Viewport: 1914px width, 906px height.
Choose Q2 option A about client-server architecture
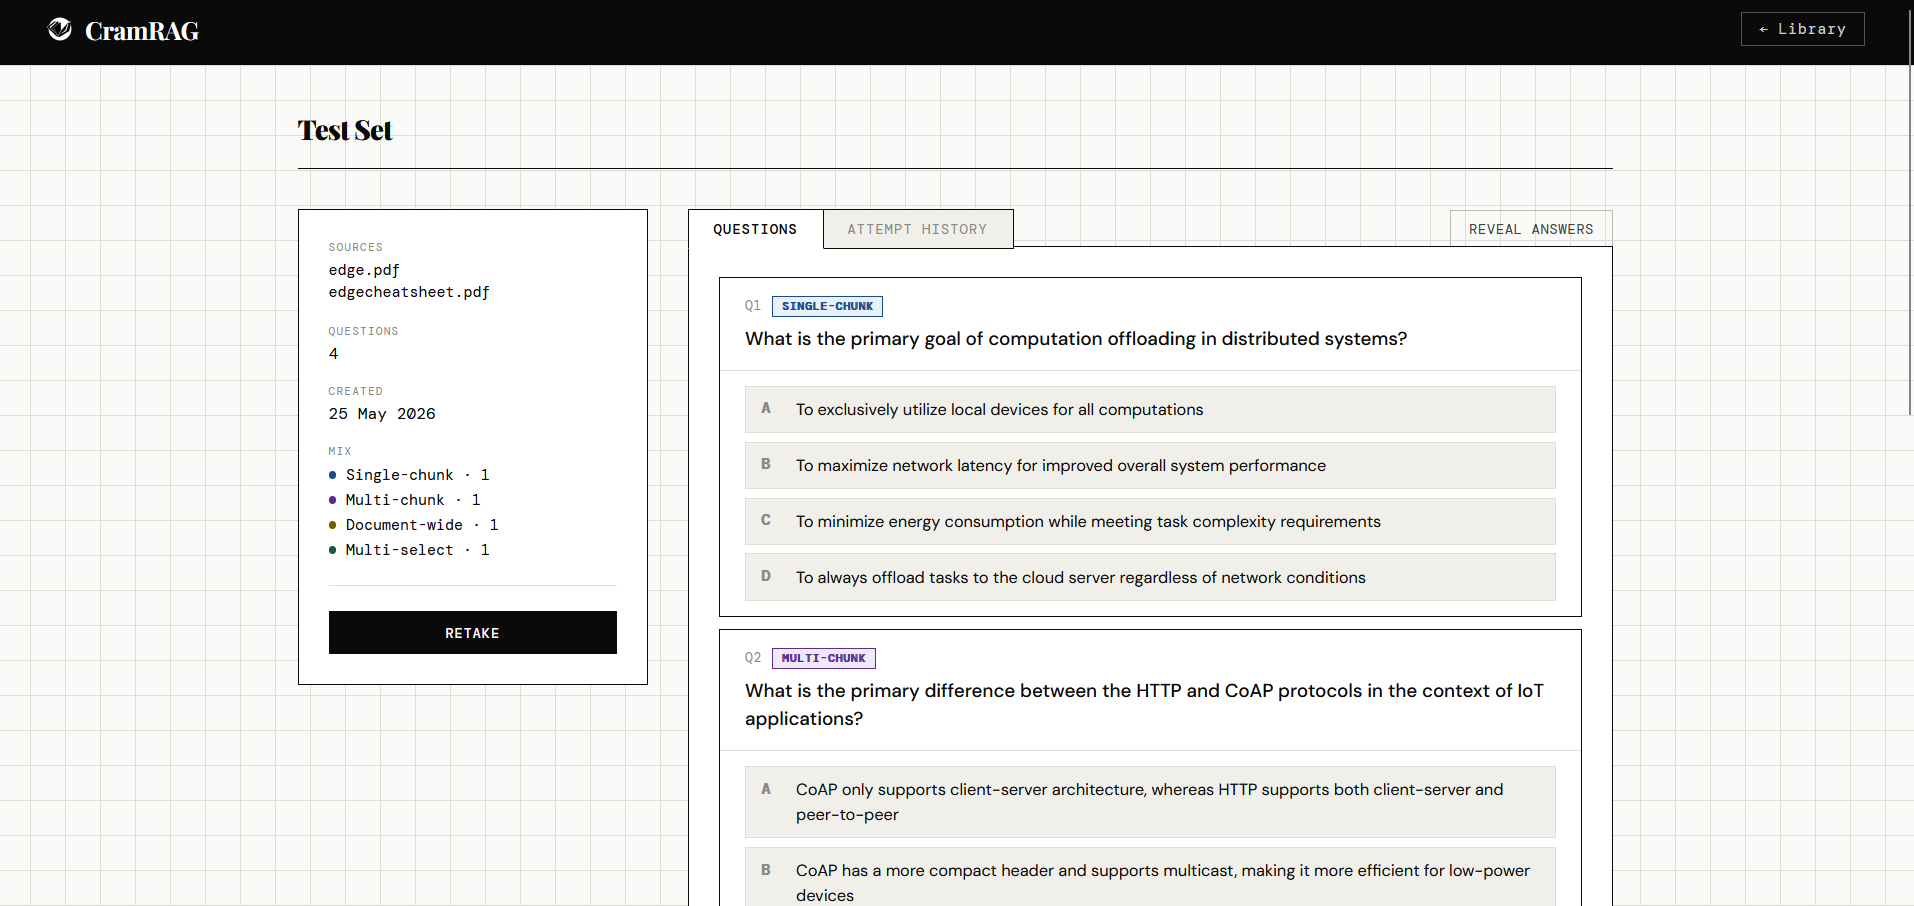(x=1150, y=802)
